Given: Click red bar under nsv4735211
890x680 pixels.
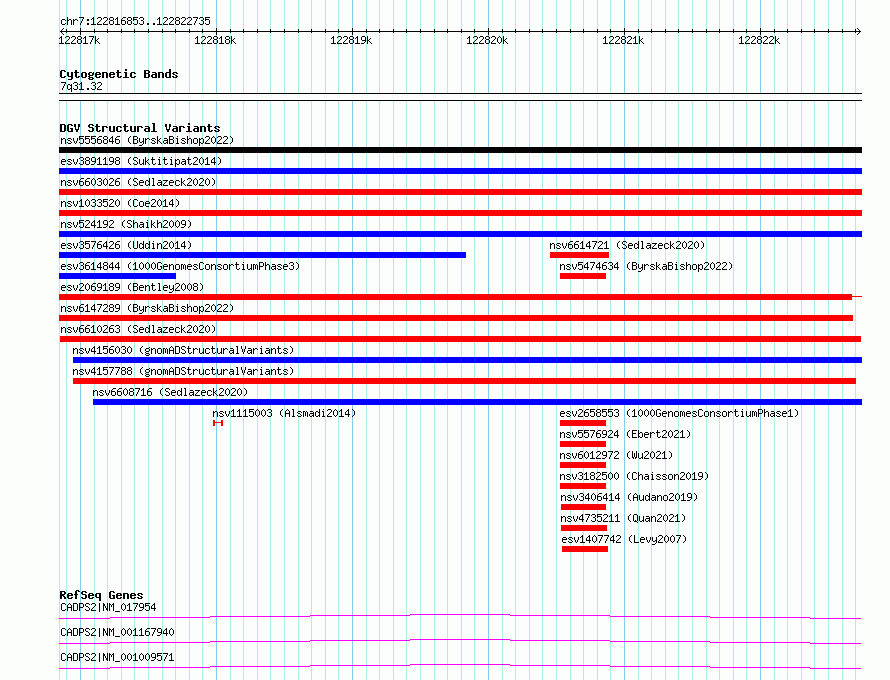Looking at the screenshot, I should coord(584,528).
